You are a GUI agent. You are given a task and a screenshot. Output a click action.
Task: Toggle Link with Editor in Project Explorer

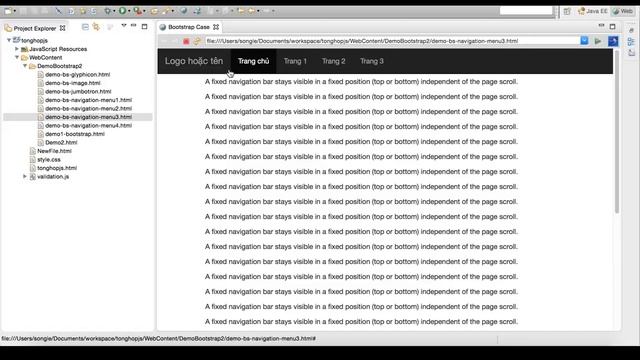pyautogui.click(x=96, y=27)
